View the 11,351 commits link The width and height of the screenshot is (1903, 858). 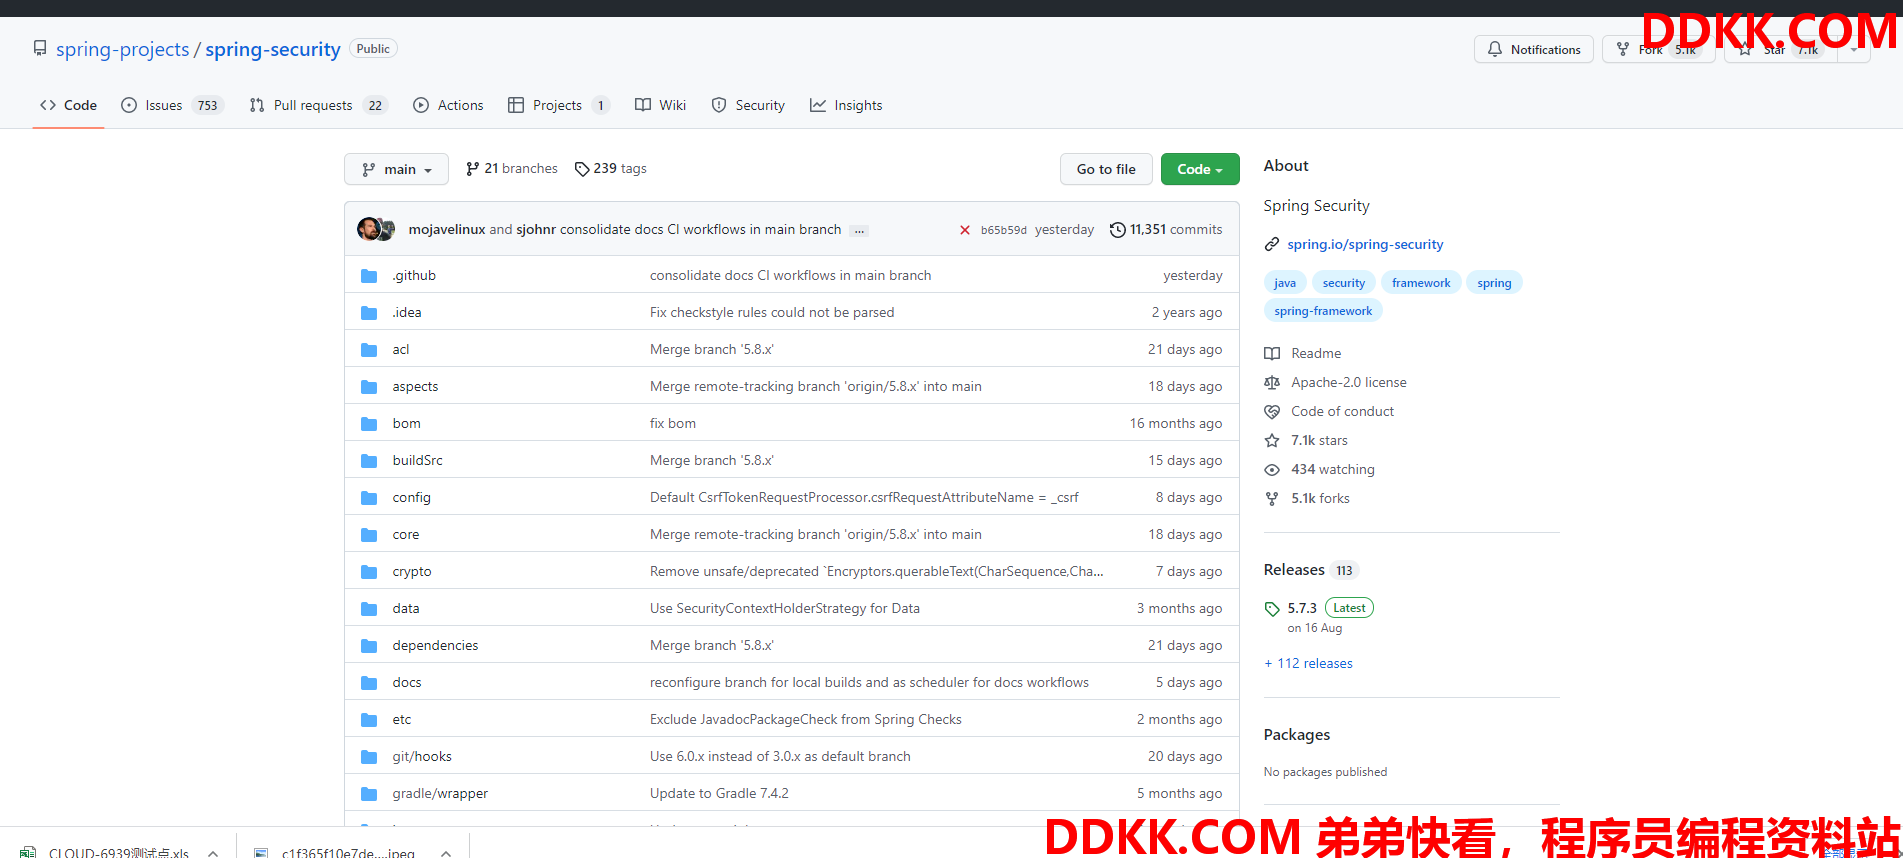[1166, 230]
